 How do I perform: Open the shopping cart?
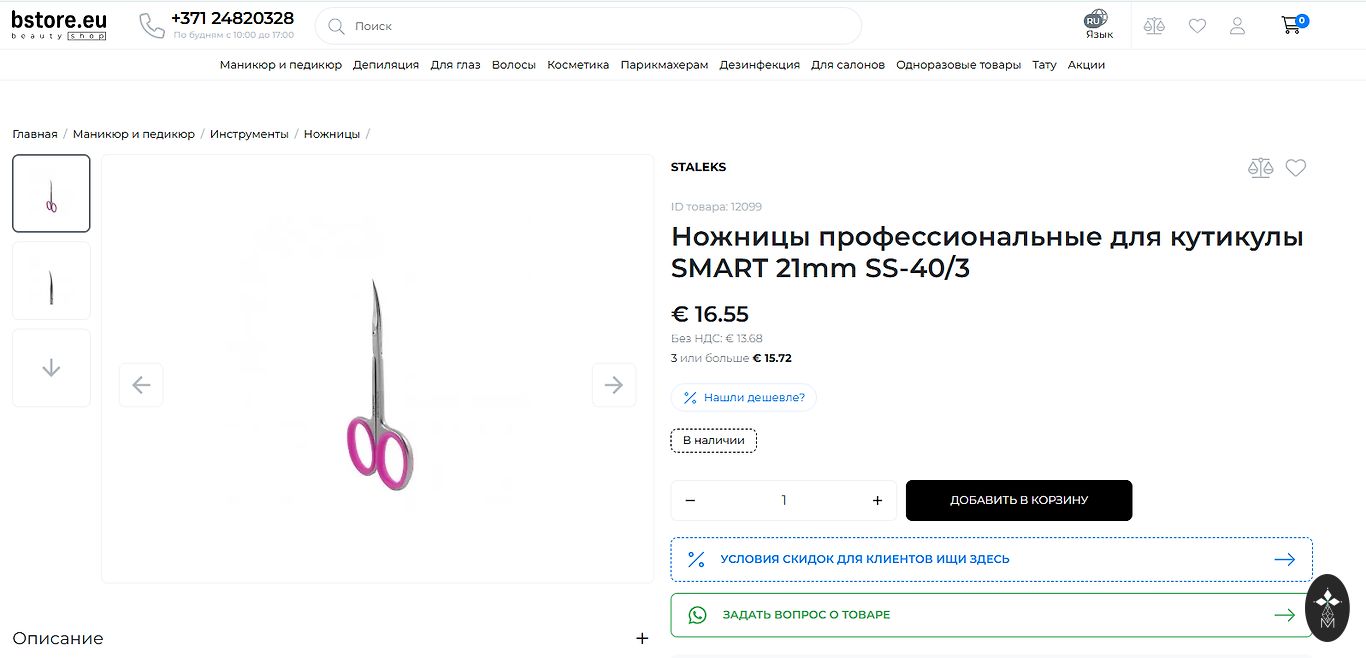pyautogui.click(x=1292, y=26)
